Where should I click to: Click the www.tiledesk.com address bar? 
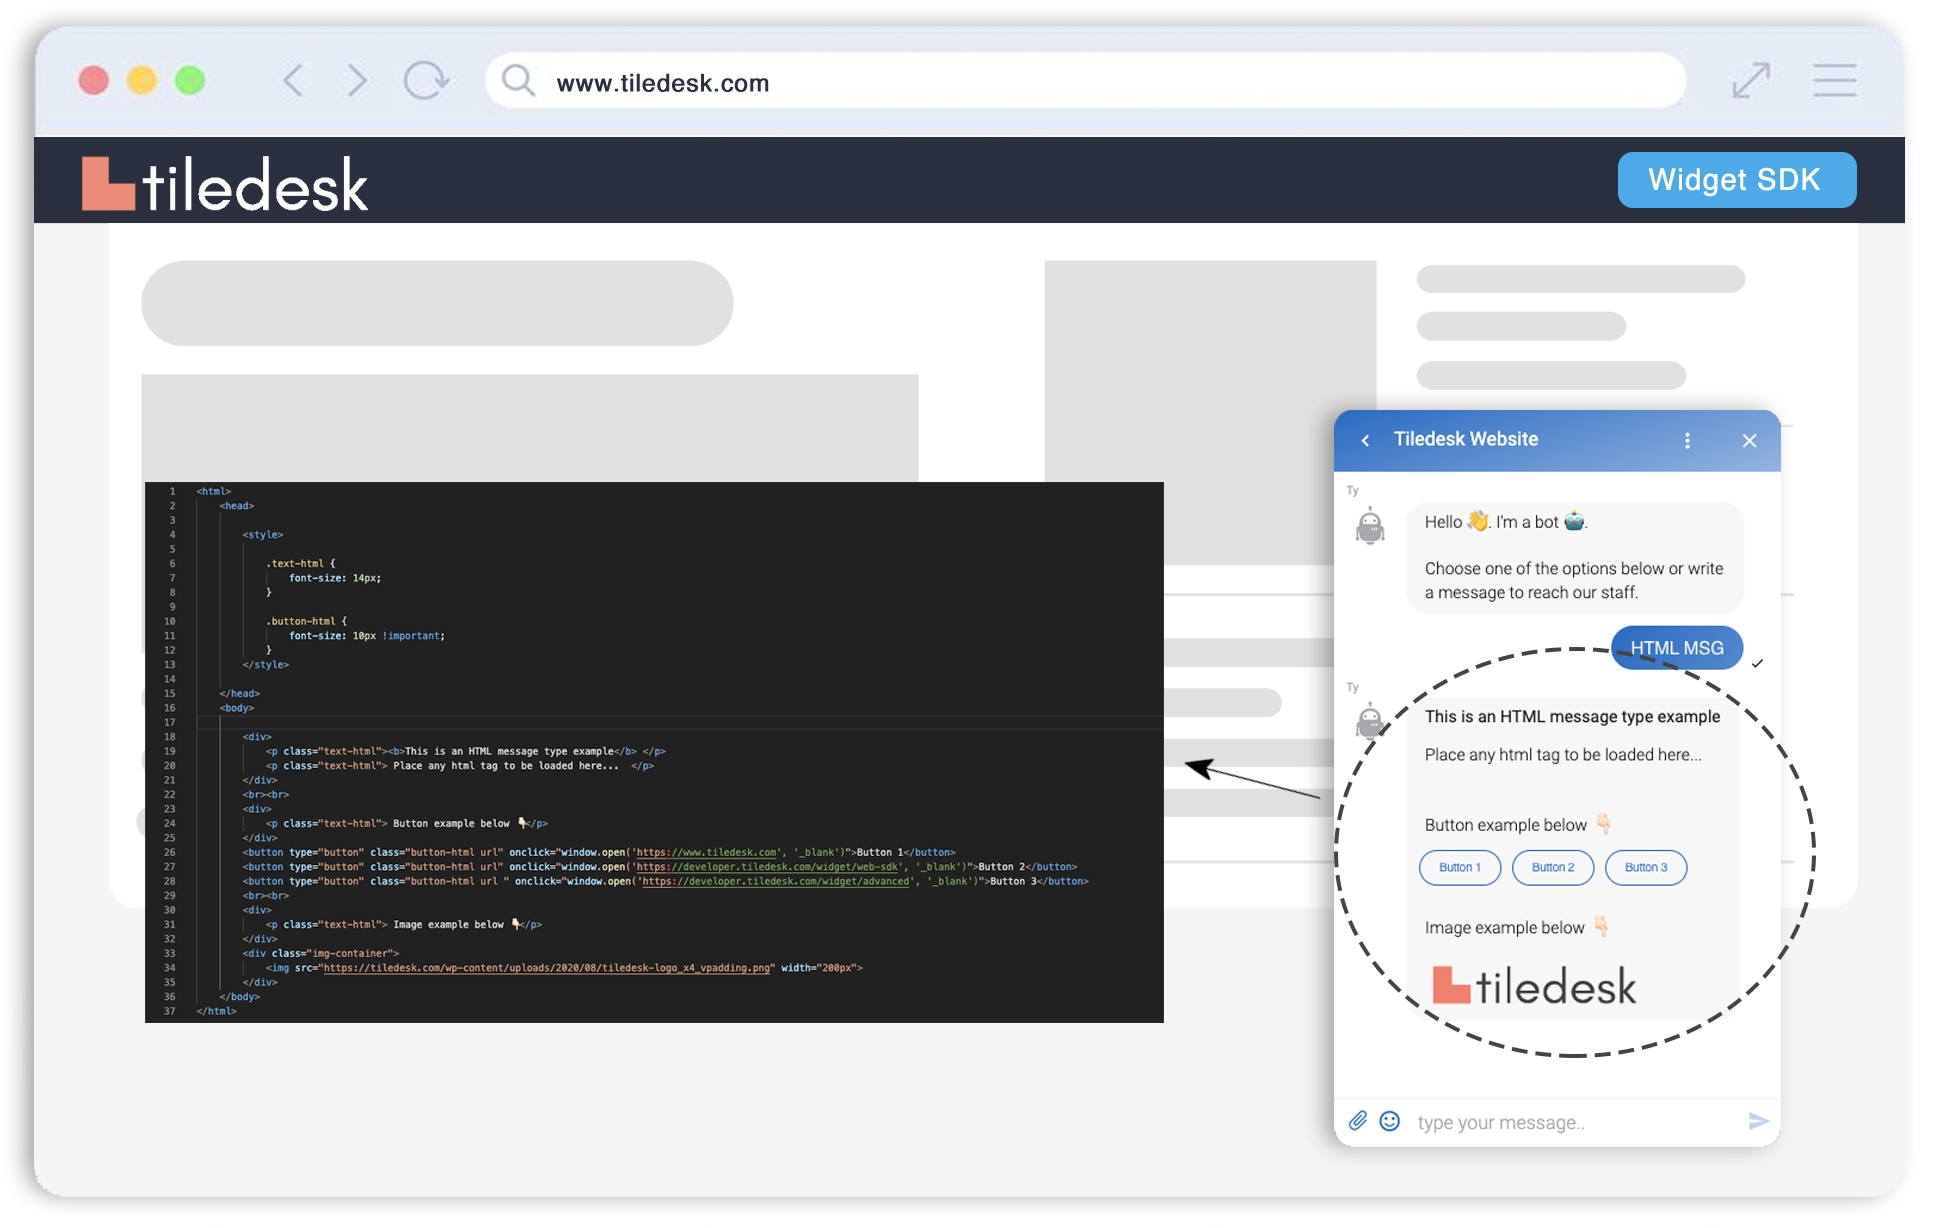coord(1085,81)
